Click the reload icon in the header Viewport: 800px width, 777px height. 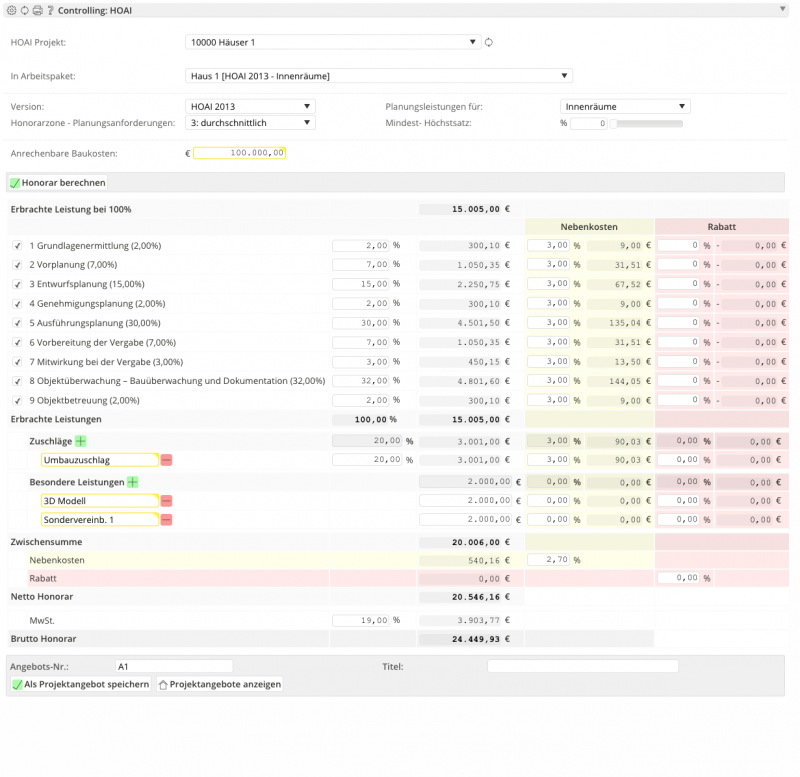(x=24, y=10)
